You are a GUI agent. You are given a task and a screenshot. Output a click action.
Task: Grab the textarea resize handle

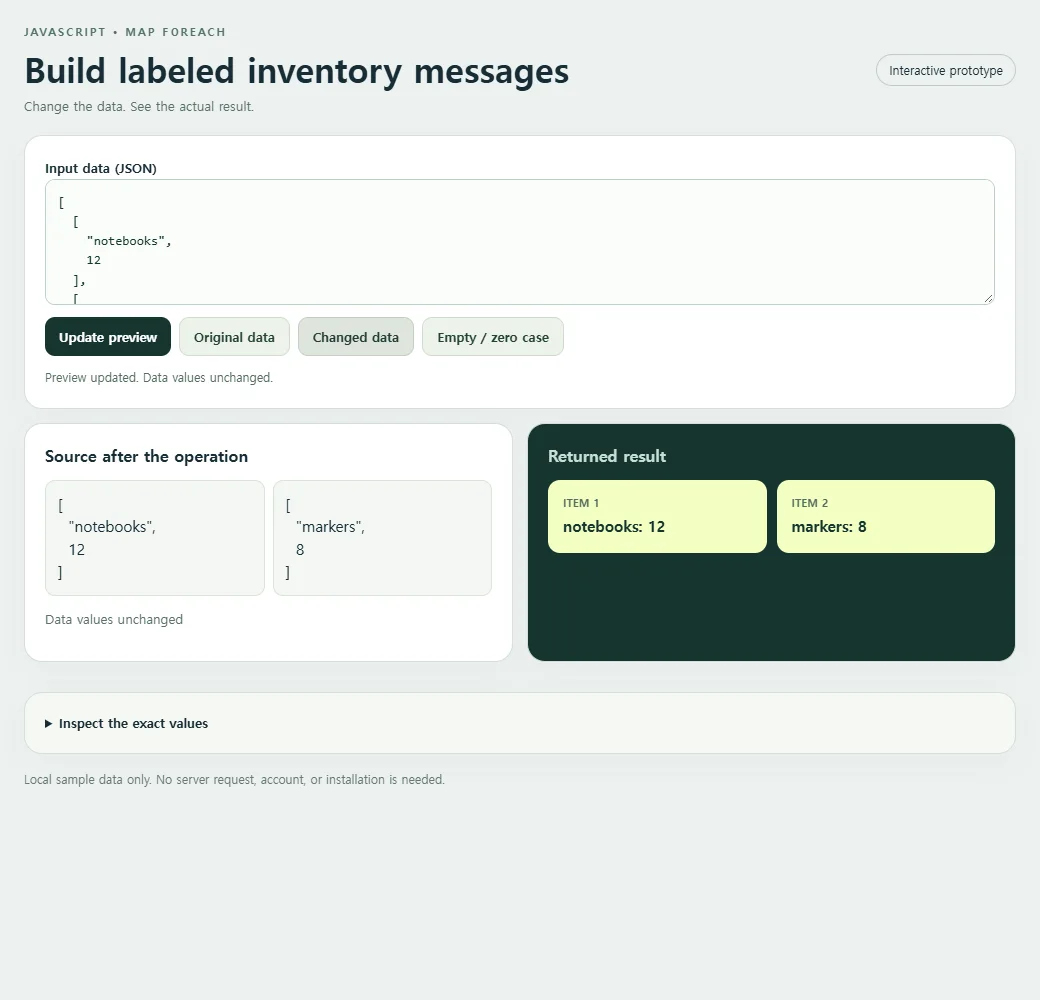coord(988,298)
